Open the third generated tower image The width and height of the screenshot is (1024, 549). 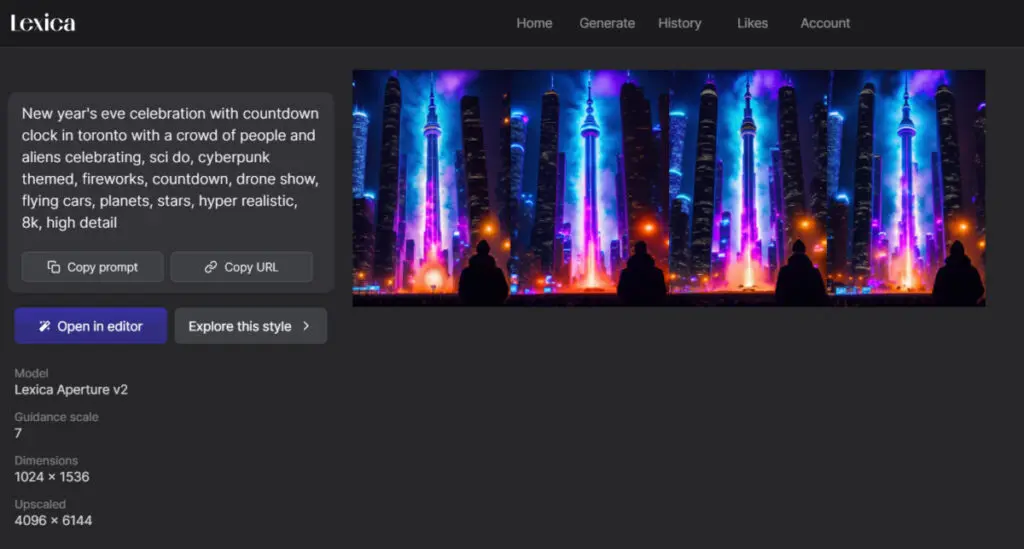click(x=748, y=187)
